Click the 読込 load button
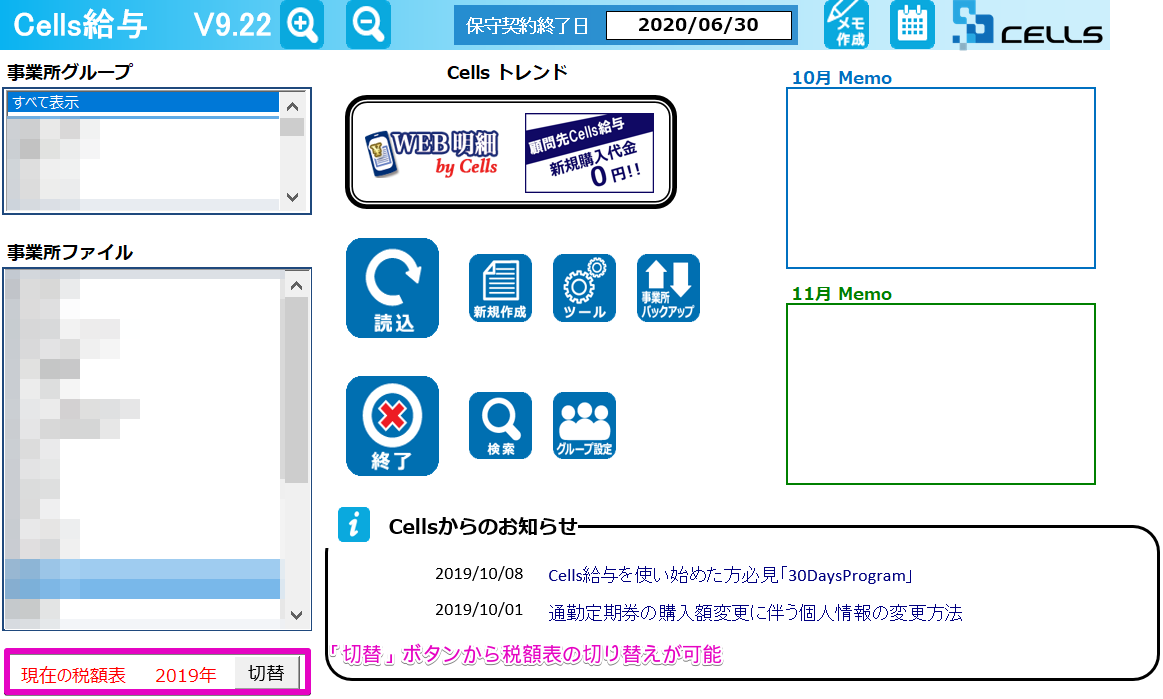The width and height of the screenshot is (1163, 699). [392, 288]
